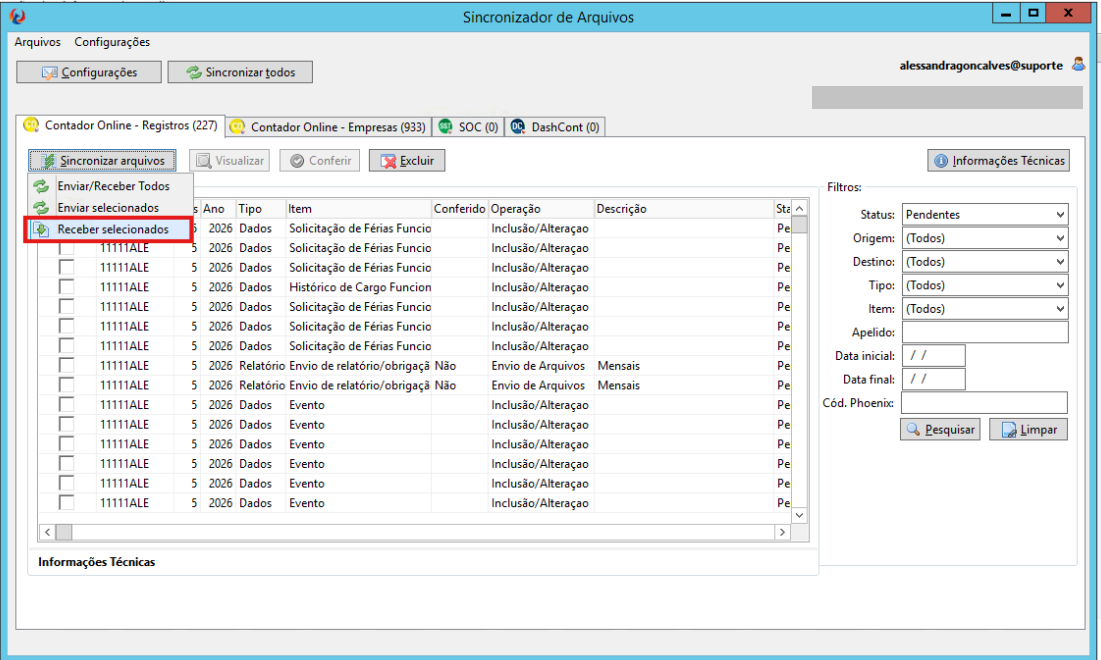
Task: Click the application logo in the title bar
Action: 18,16
